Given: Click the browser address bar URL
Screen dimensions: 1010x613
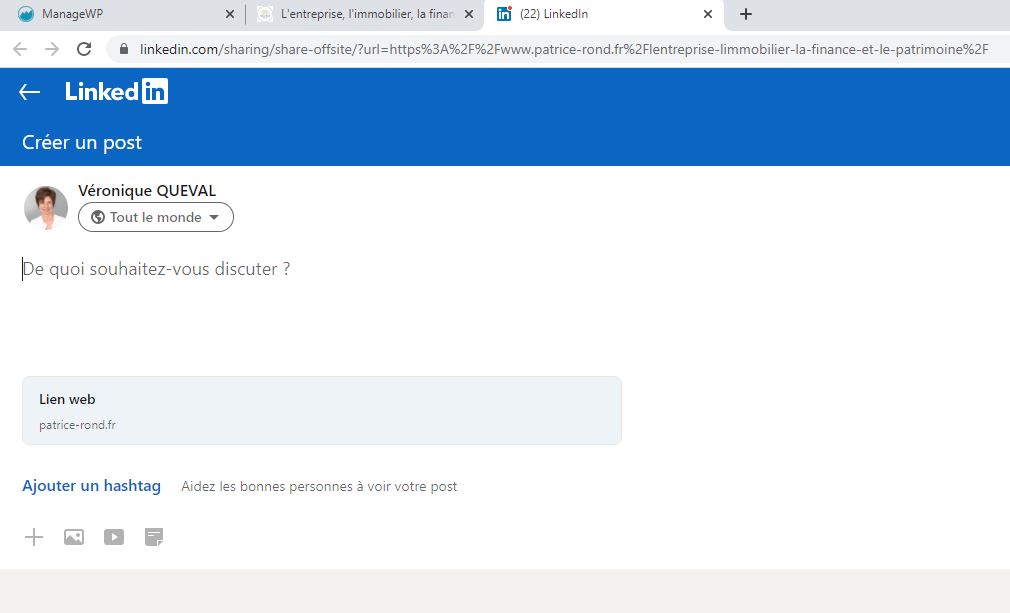Looking at the screenshot, I should tap(564, 49).
